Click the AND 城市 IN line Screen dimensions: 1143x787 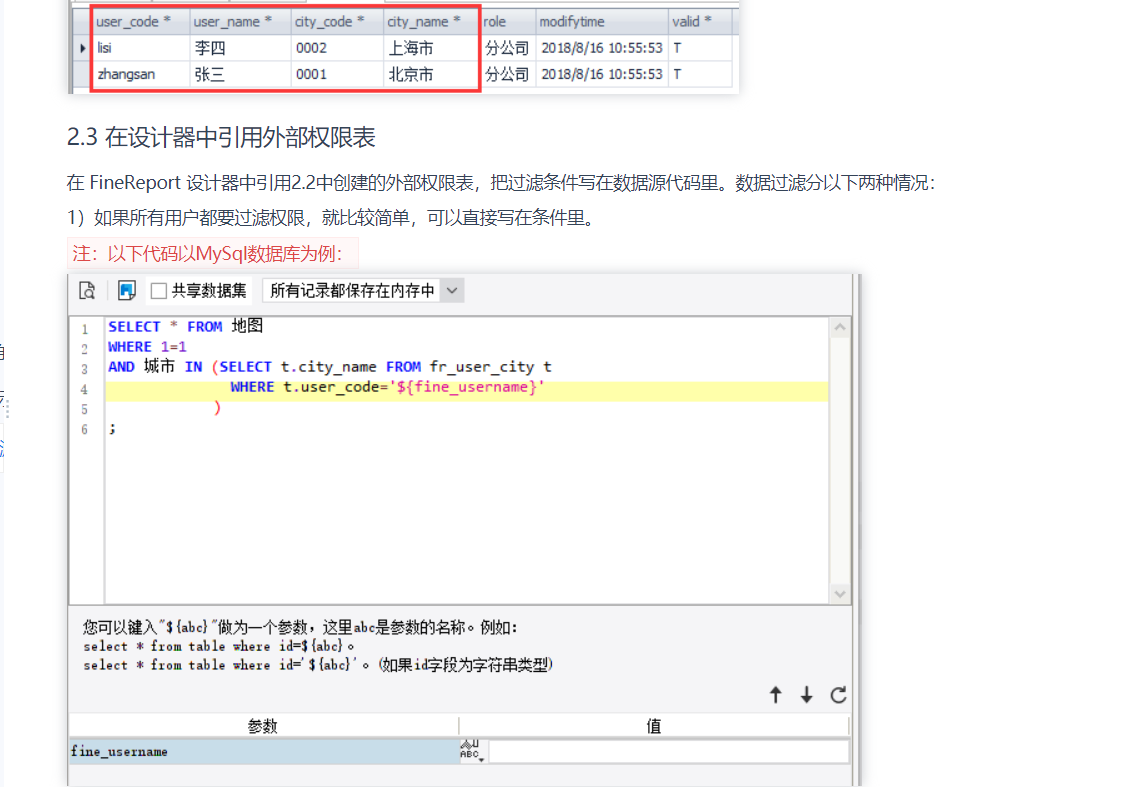[x=329, y=367]
